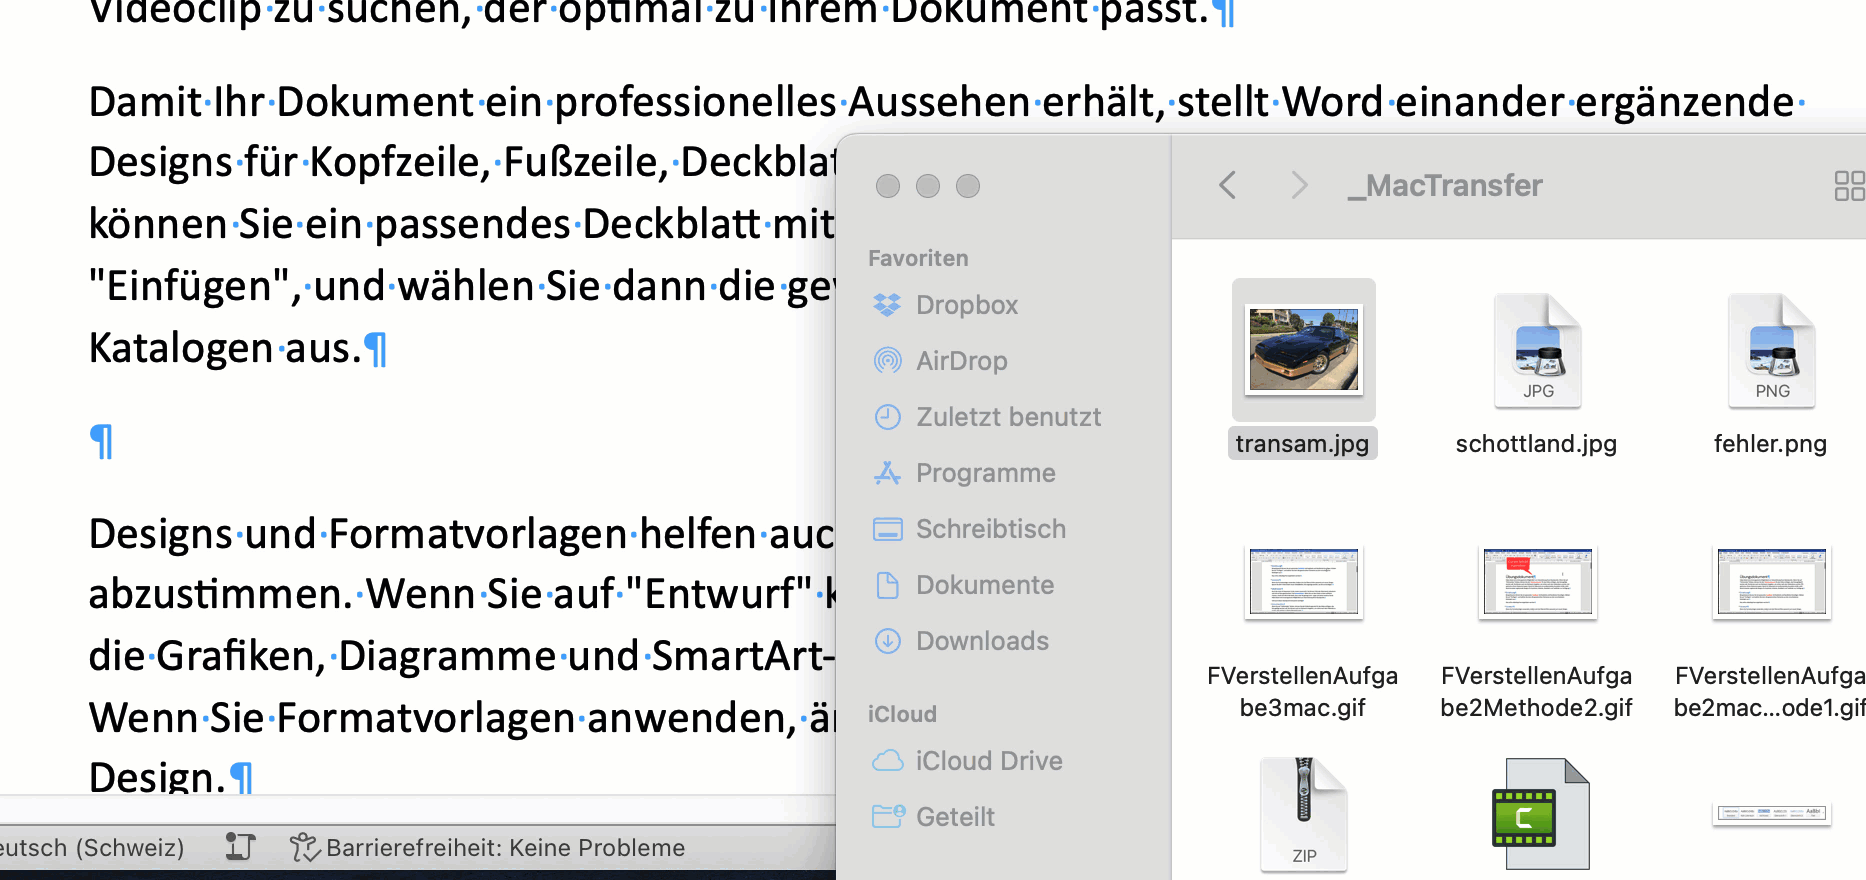Select FVerstellenAufgabe2Methode2.gif file

coord(1537,583)
